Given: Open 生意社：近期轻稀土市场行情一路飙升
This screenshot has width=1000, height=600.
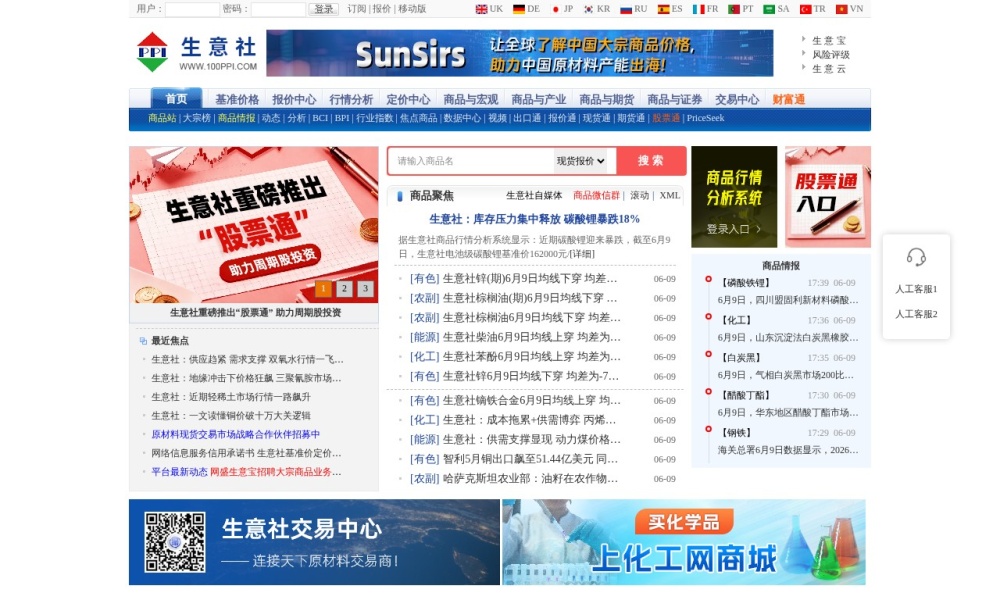Looking at the screenshot, I should [231, 397].
